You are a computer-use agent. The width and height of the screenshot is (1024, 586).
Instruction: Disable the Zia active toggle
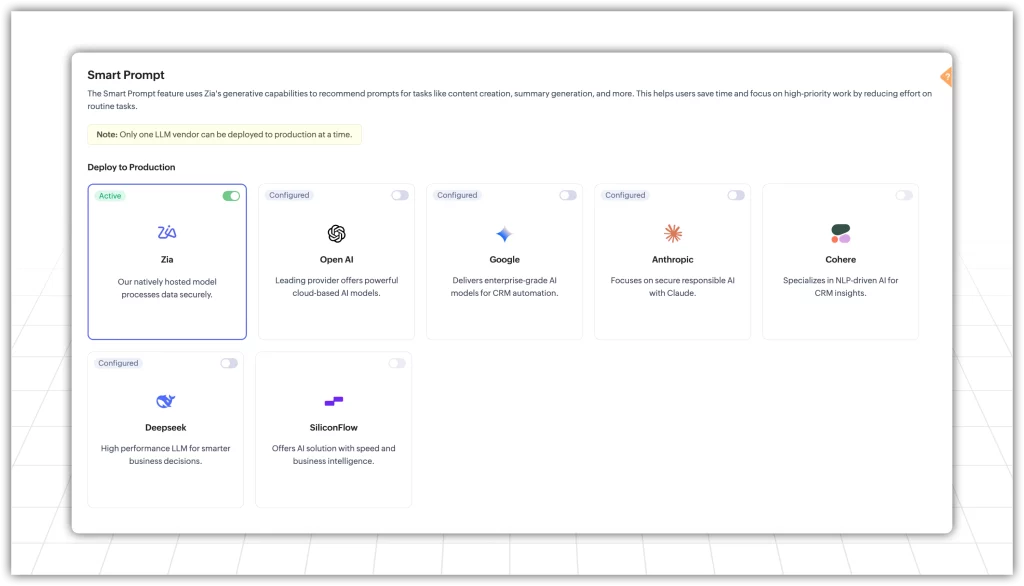[231, 196]
